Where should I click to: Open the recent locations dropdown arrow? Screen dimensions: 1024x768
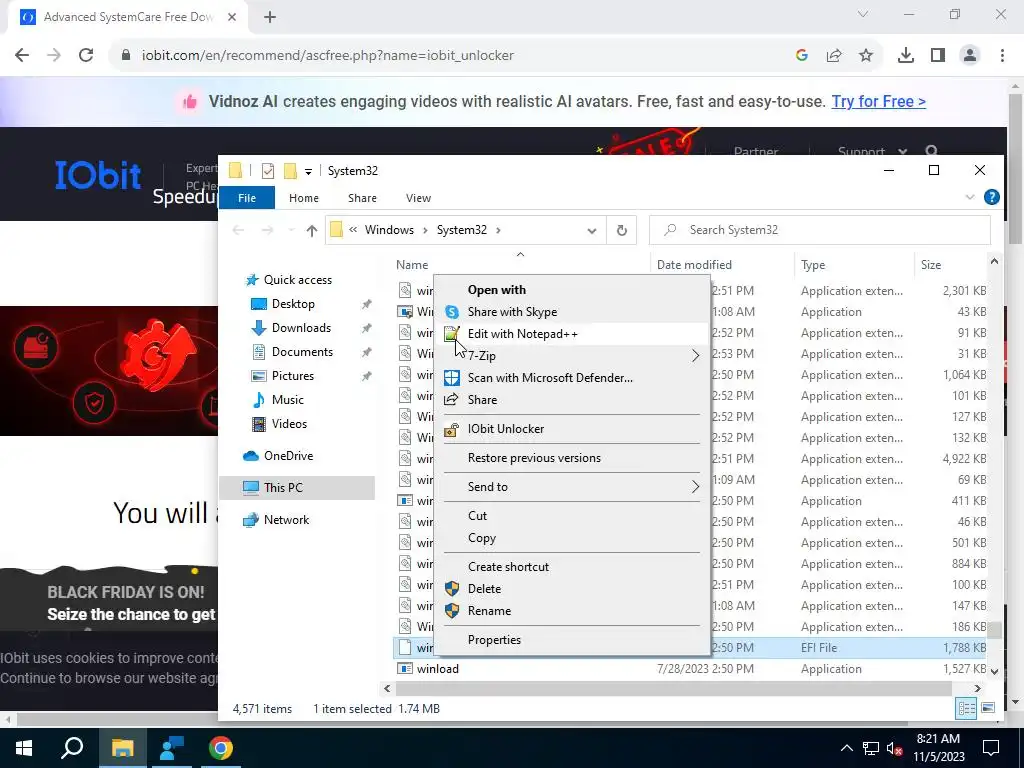(291, 231)
